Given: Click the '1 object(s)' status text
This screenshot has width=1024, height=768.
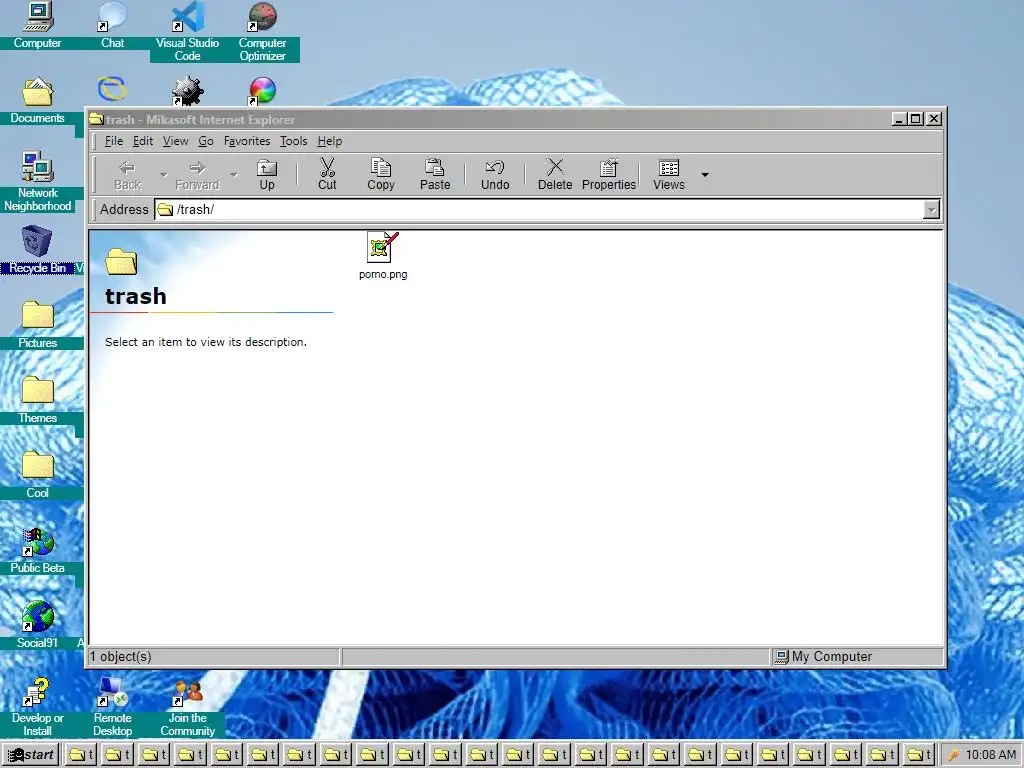Looking at the screenshot, I should pyautogui.click(x=121, y=657).
